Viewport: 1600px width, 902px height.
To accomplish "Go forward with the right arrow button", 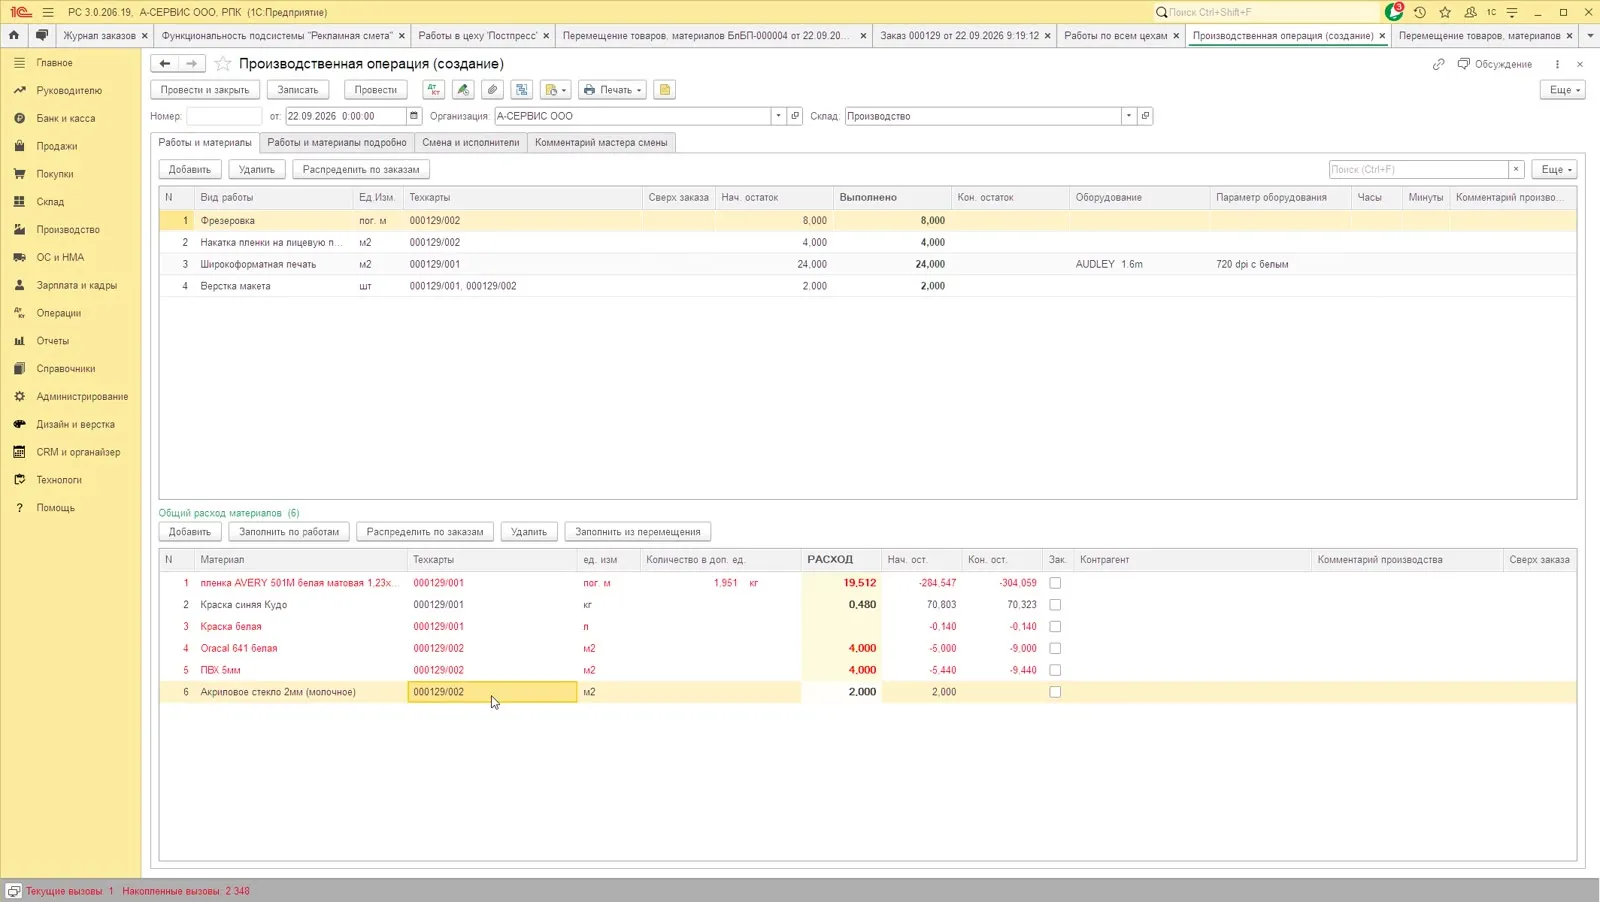I will click(192, 63).
